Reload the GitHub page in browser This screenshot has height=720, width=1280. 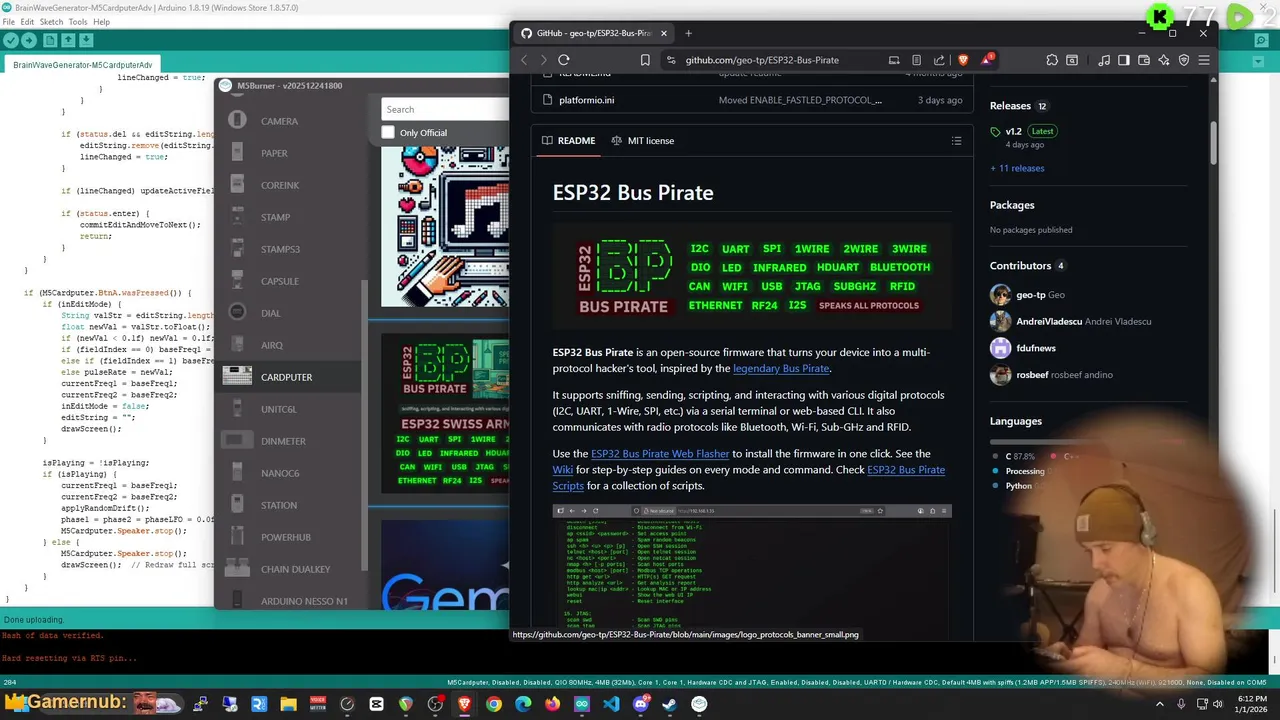pyautogui.click(x=564, y=60)
